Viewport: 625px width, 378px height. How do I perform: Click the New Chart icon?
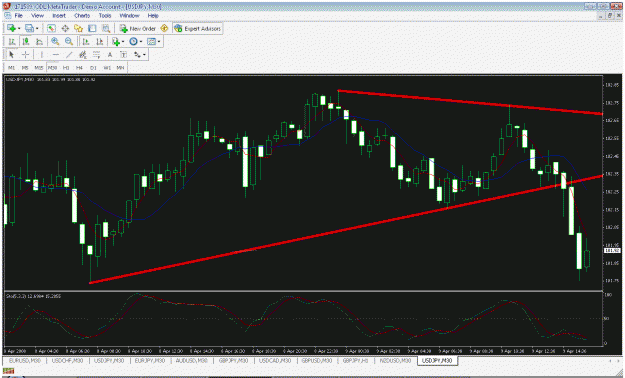pos(11,28)
